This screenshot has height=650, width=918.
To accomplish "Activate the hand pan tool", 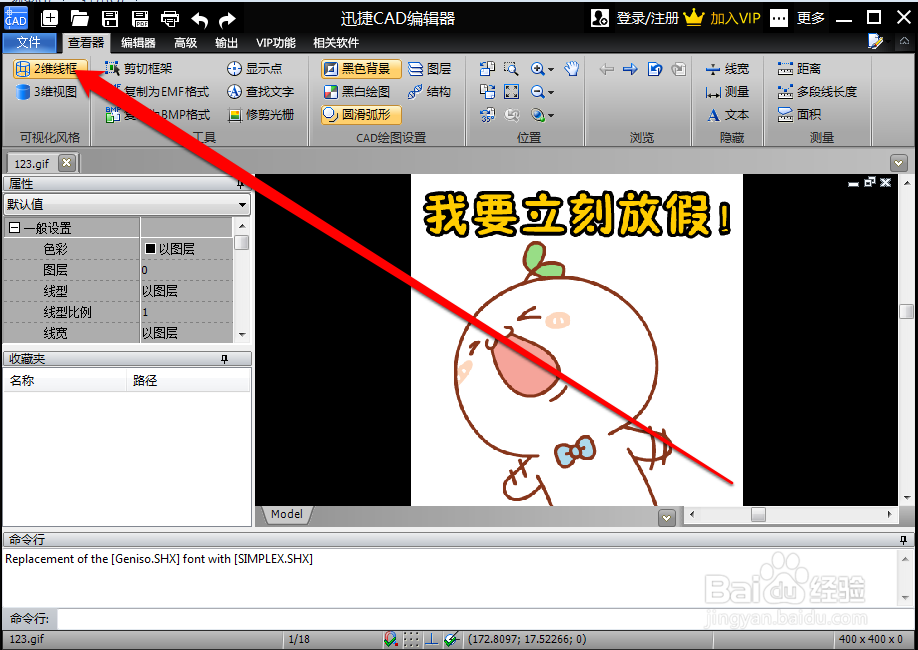I will tap(571, 69).
